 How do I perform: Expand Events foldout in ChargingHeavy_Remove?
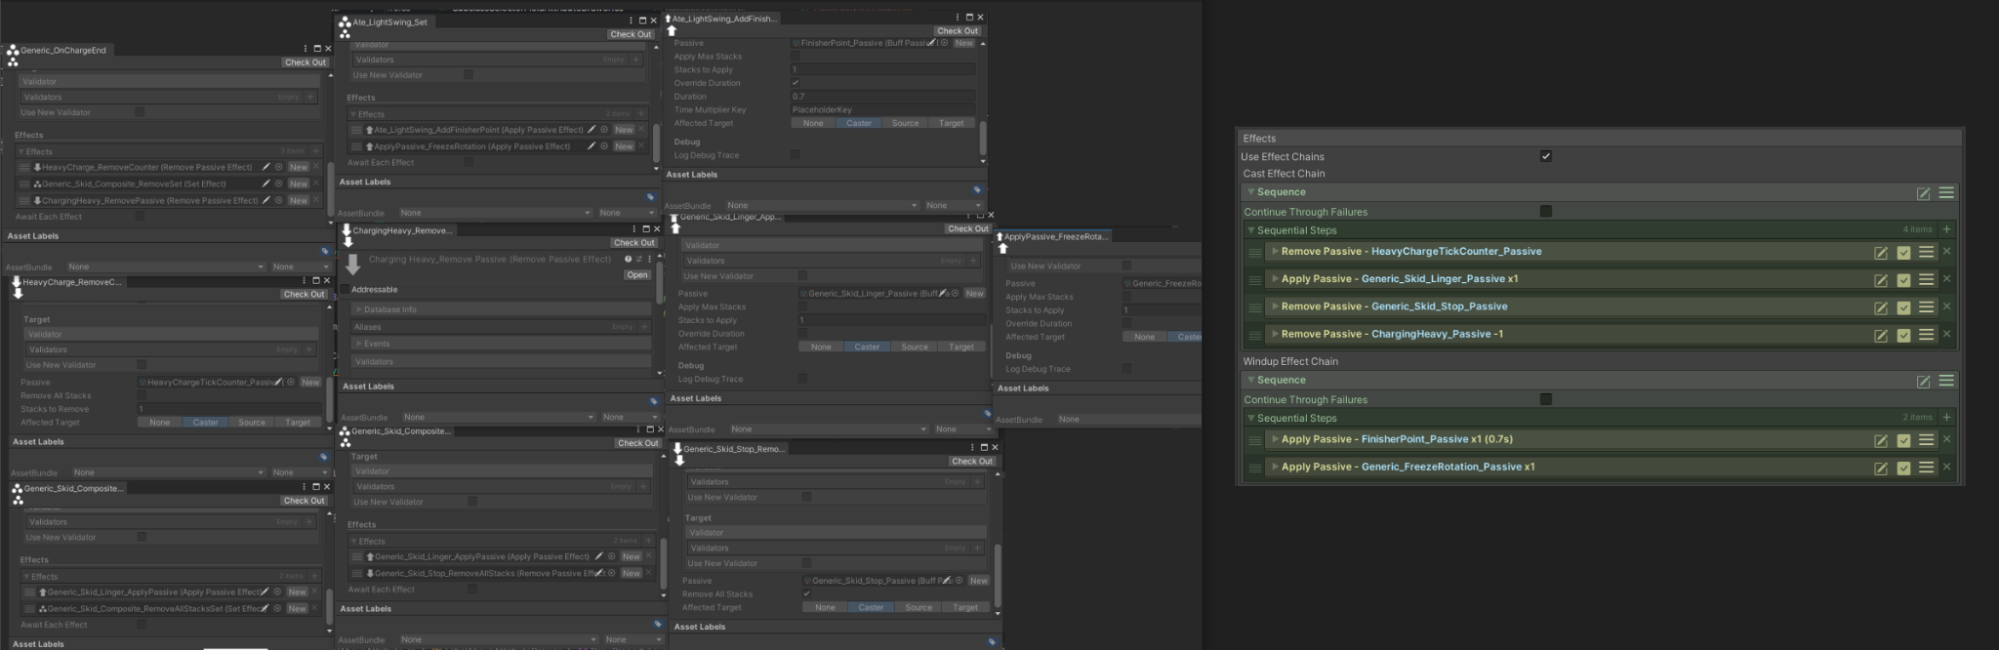tap(357, 344)
